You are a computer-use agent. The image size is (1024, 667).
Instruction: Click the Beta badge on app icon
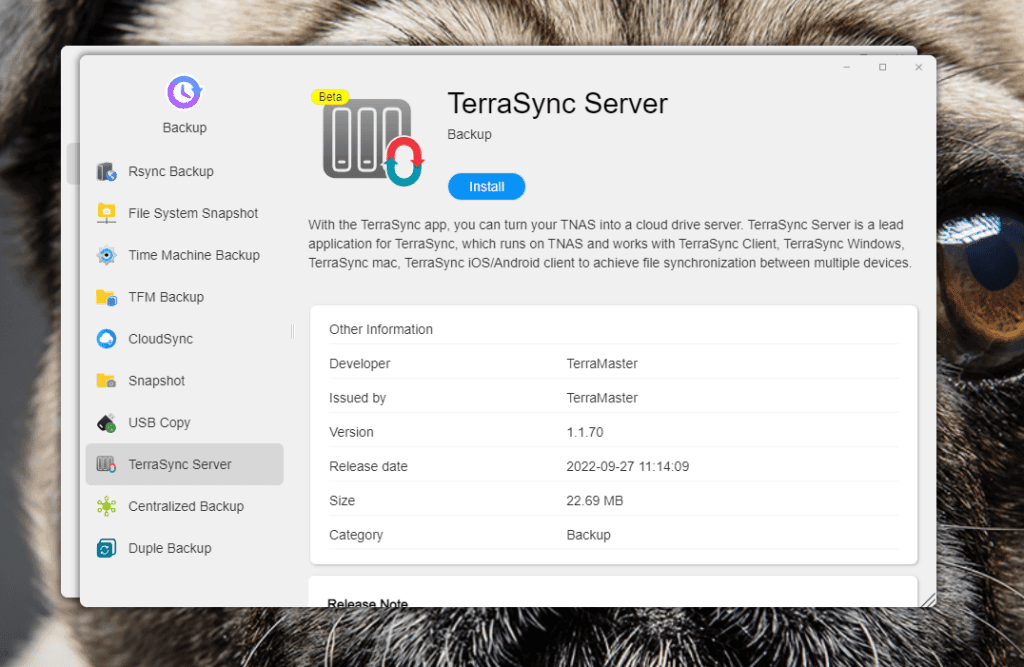click(330, 97)
